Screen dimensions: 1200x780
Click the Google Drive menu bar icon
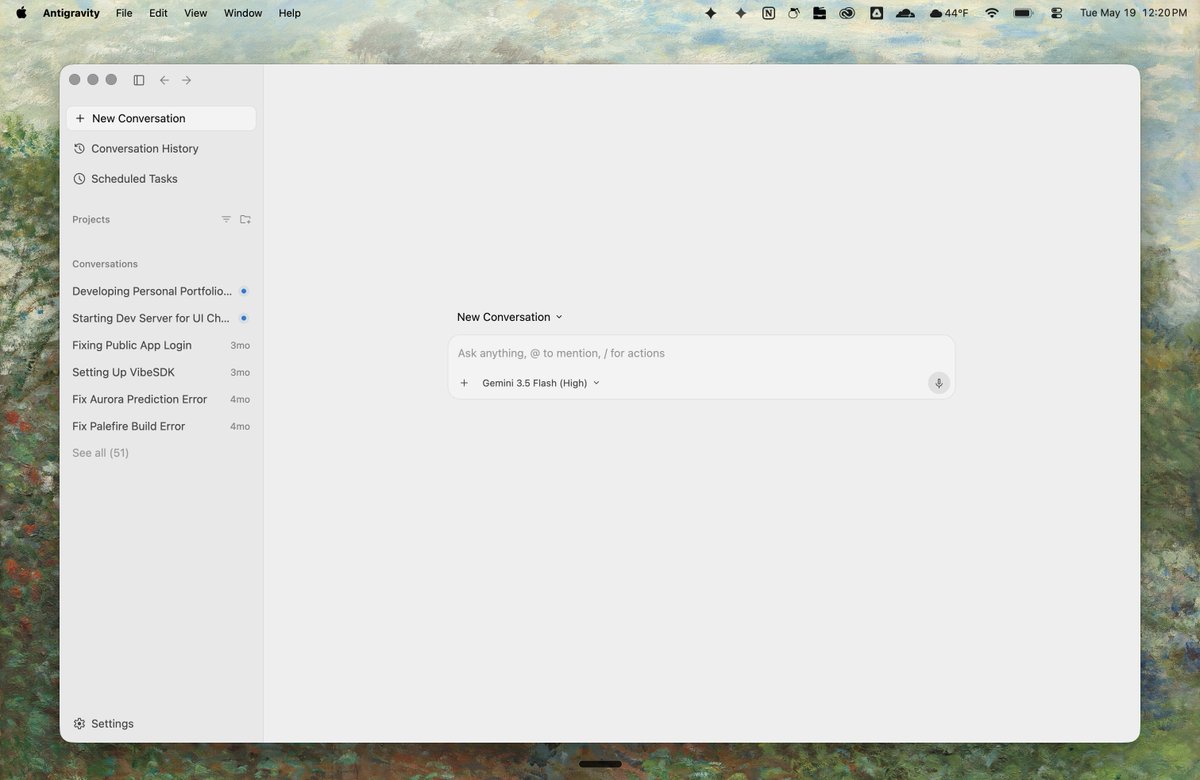tap(876, 13)
